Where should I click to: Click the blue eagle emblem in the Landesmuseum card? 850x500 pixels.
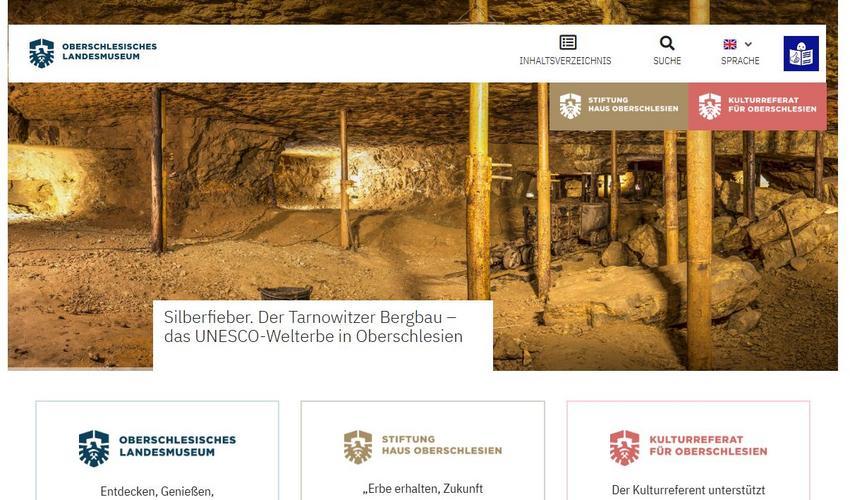(x=94, y=448)
